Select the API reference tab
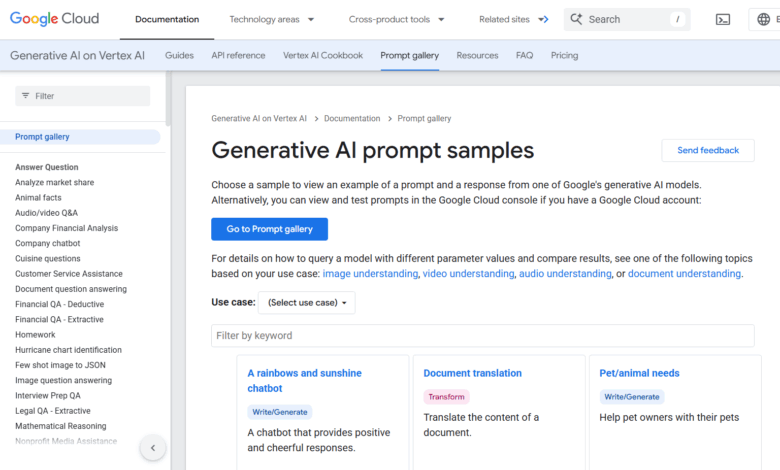Image resolution: width=780 pixels, height=470 pixels. [x=238, y=55]
